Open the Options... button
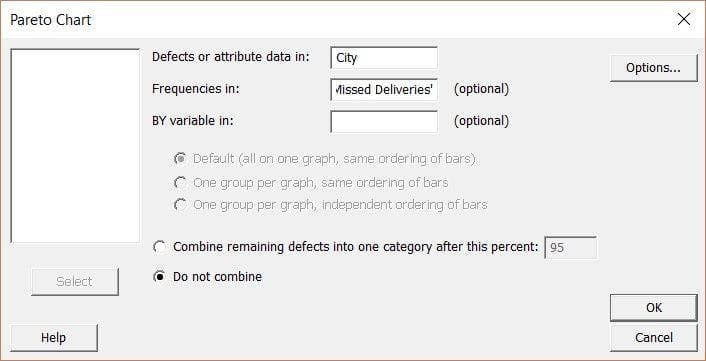This screenshot has width=706, height=361. click(653, 68)
